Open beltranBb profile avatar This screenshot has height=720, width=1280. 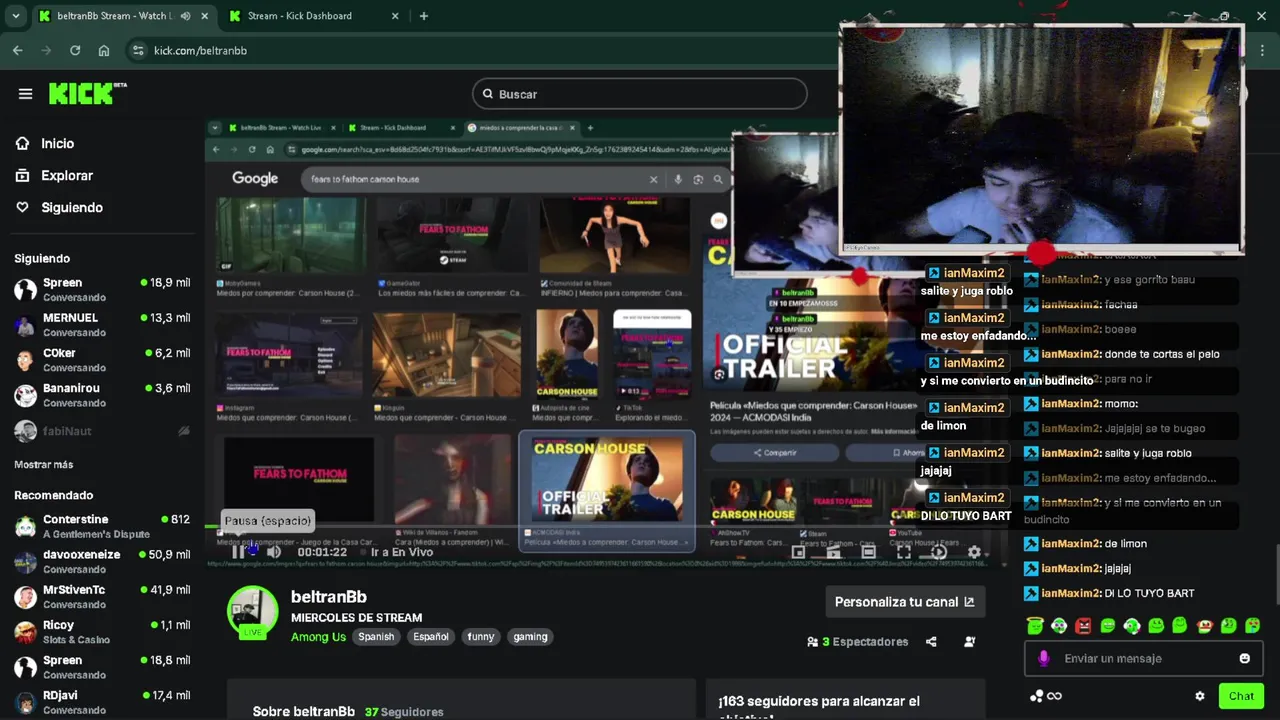[x=252, y=611]
